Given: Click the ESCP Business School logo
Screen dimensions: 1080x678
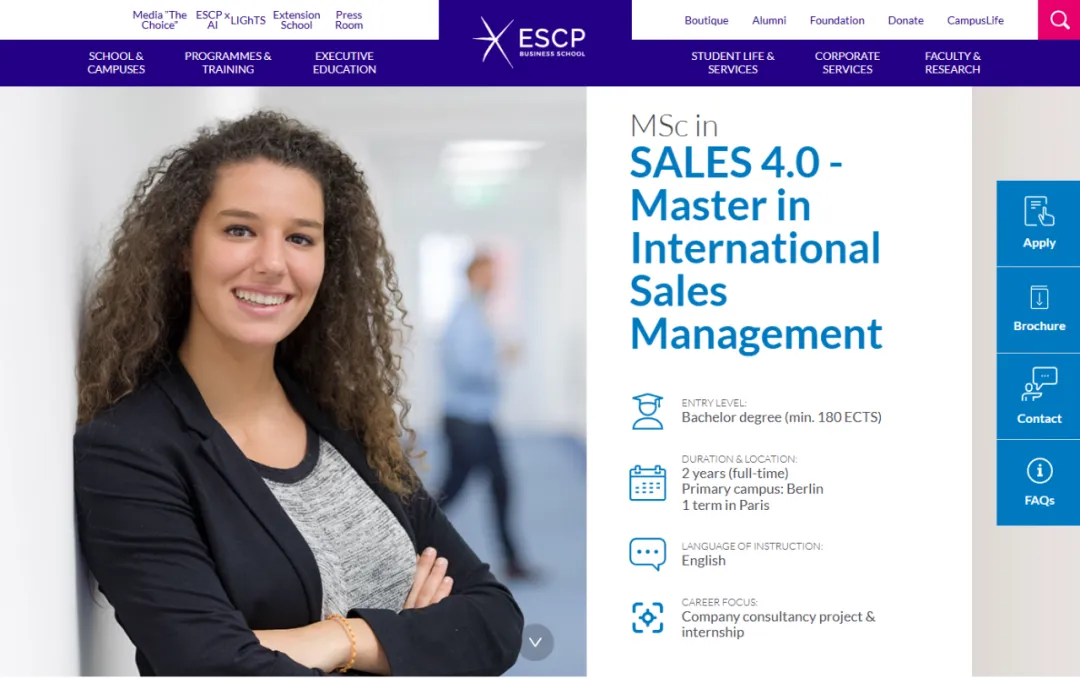Looking at the screenshot, I should (x=529, y=41).
